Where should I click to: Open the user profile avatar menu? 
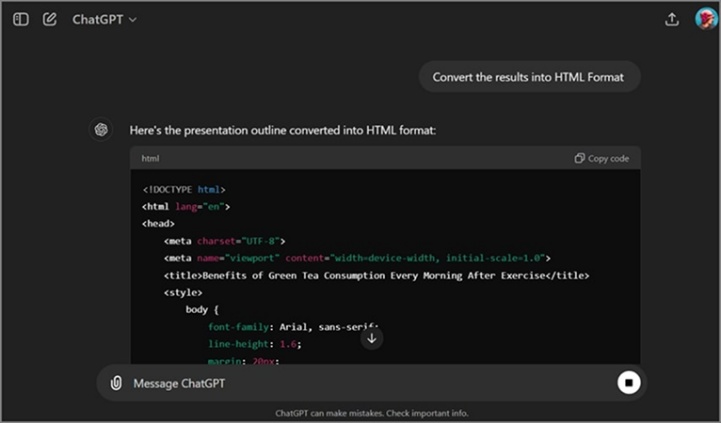point(705,19)
